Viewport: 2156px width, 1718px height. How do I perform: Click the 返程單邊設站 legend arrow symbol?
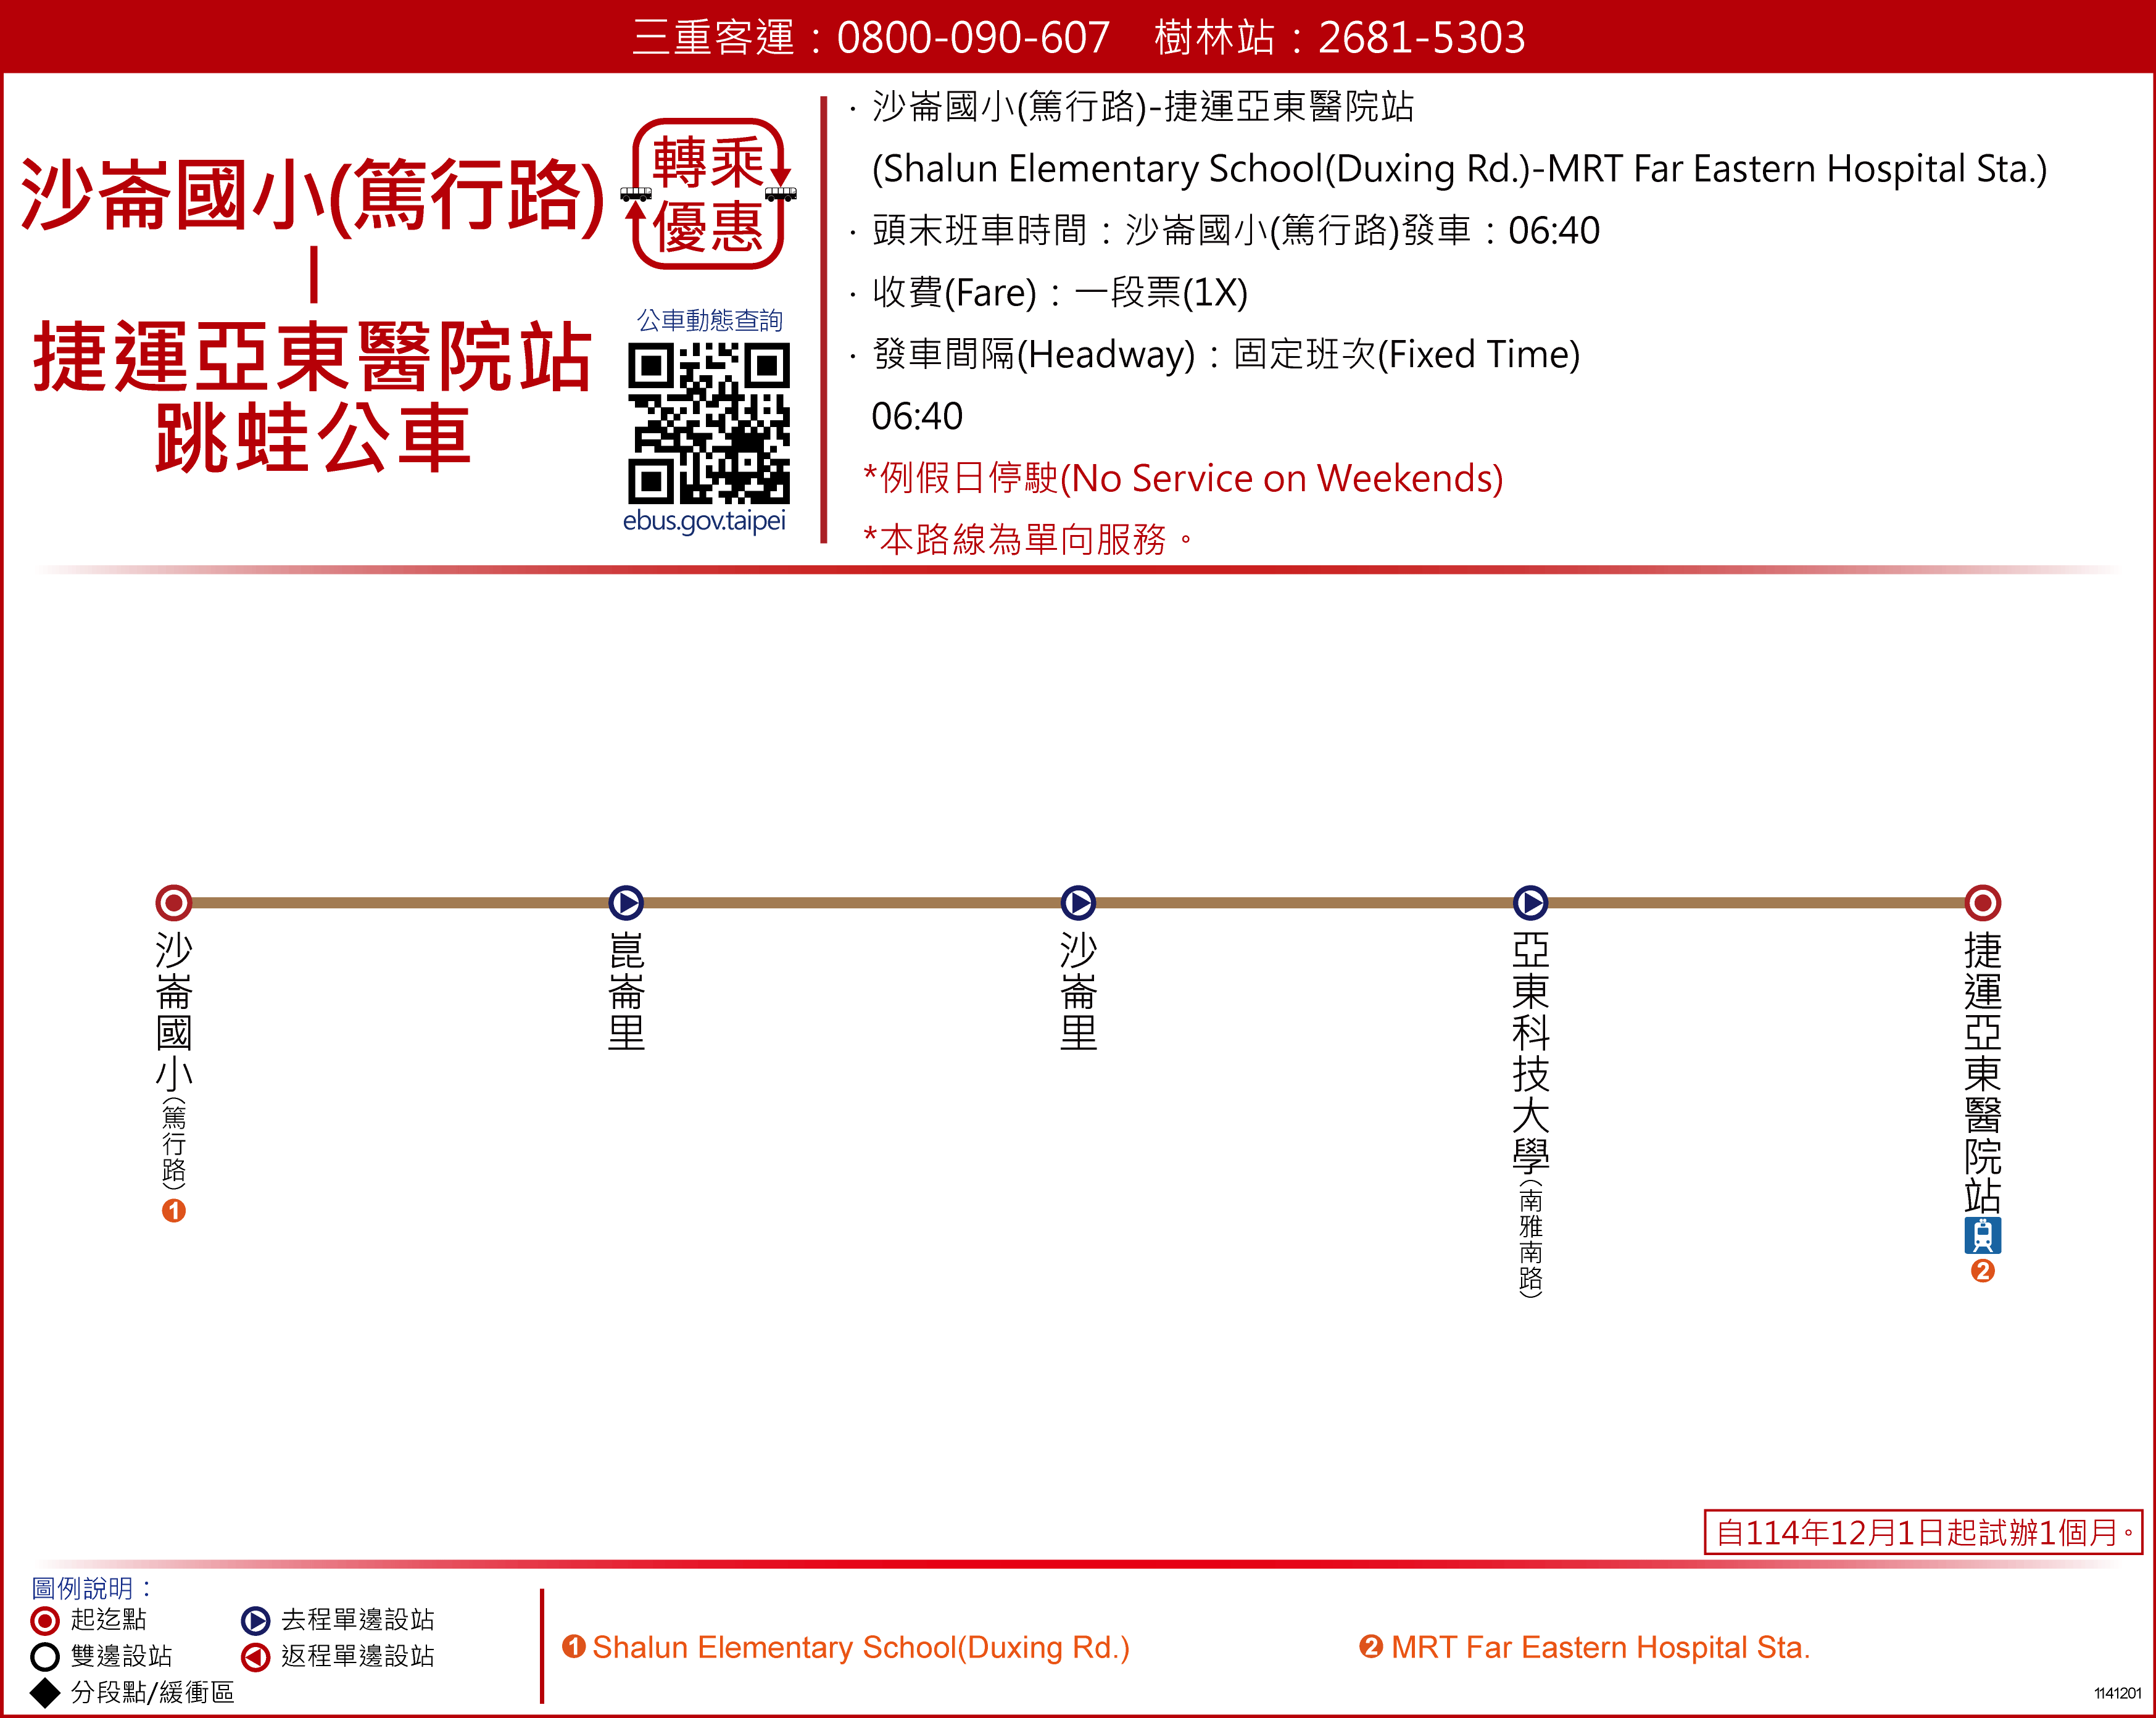coord(256,1657)
